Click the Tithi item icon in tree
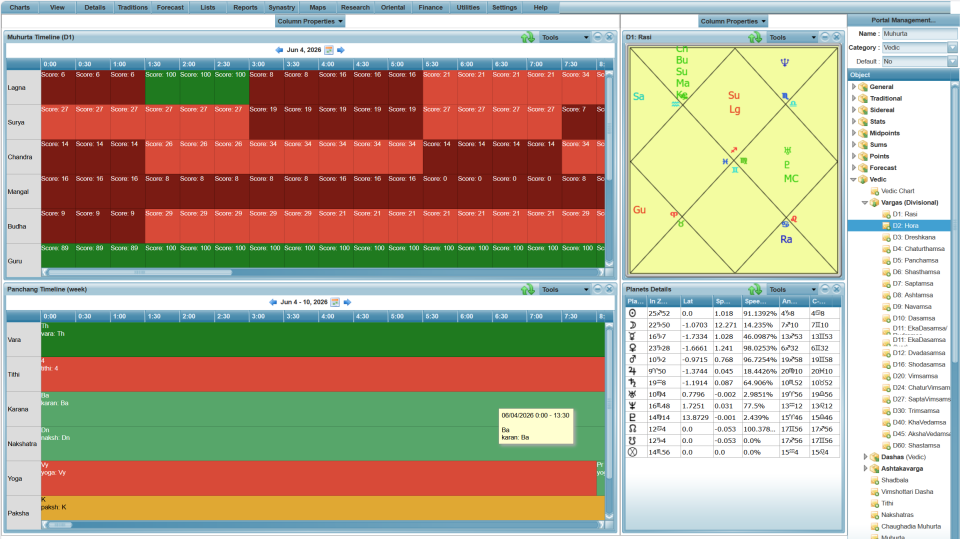 (874, 503)
